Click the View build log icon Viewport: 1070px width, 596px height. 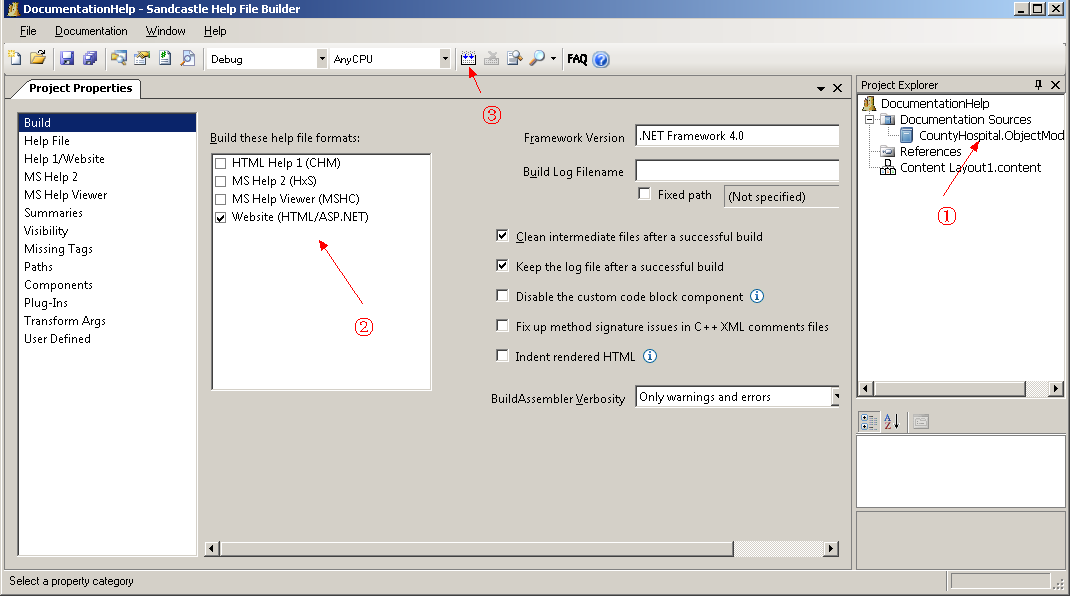(x=515, y=59)
